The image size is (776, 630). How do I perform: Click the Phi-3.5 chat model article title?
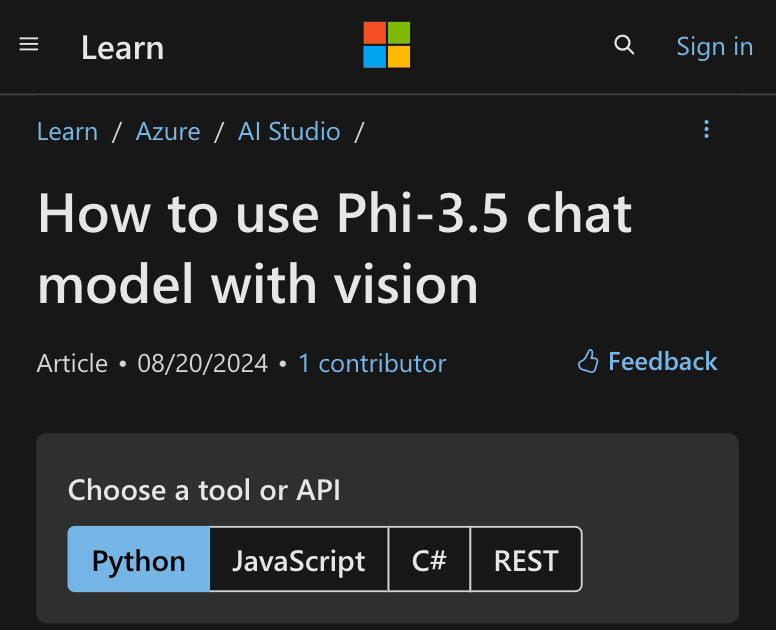tap(335, 249)
